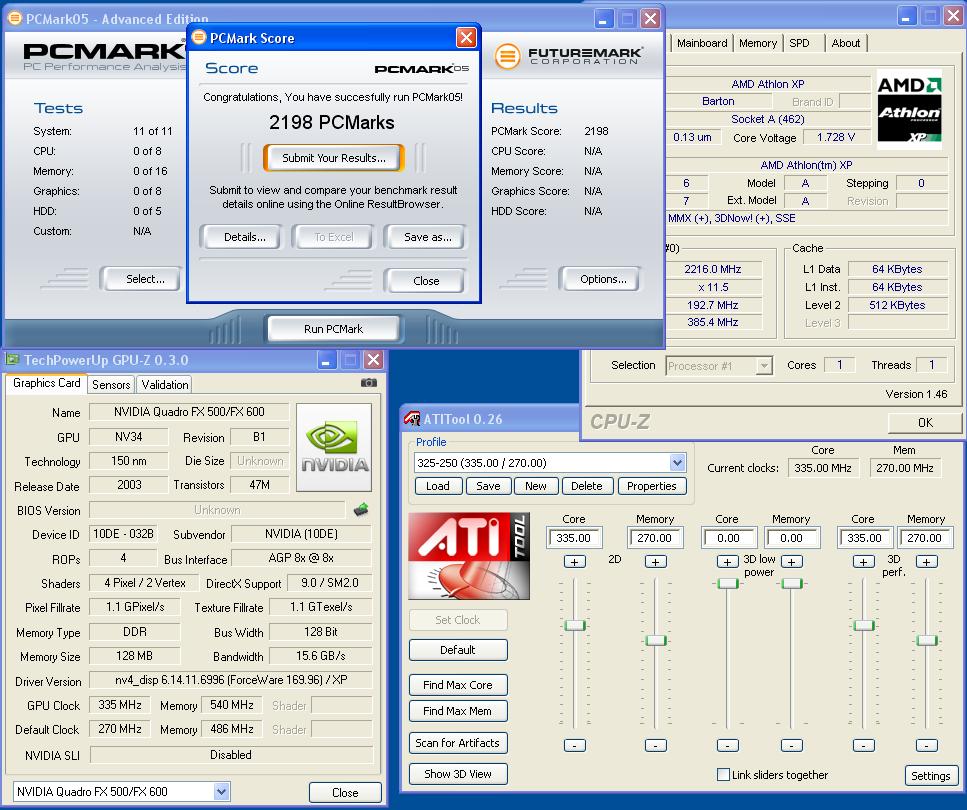Click the 2D Core clock slider handle
This screenshot has height=810, width=967.
575,626
